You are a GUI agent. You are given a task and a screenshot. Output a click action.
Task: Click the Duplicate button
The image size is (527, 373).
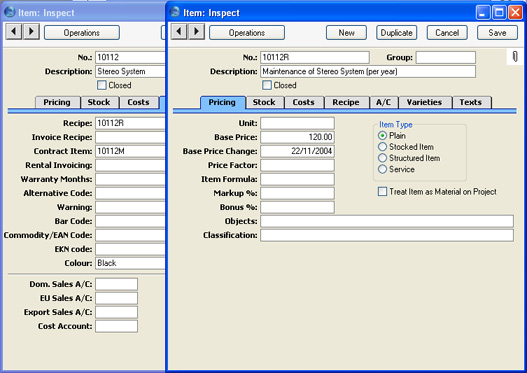click(396, 33)
